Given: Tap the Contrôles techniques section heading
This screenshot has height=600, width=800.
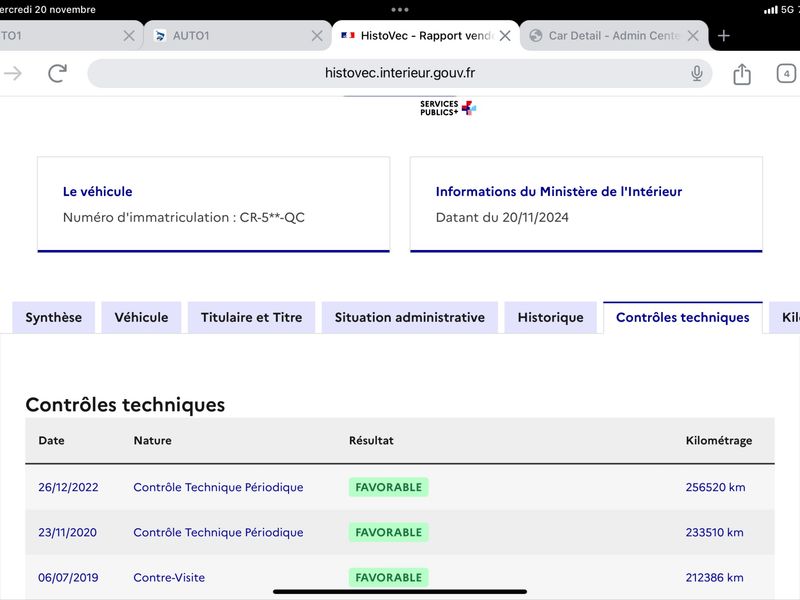Looking at the screenshot, I should pos(126,405).
